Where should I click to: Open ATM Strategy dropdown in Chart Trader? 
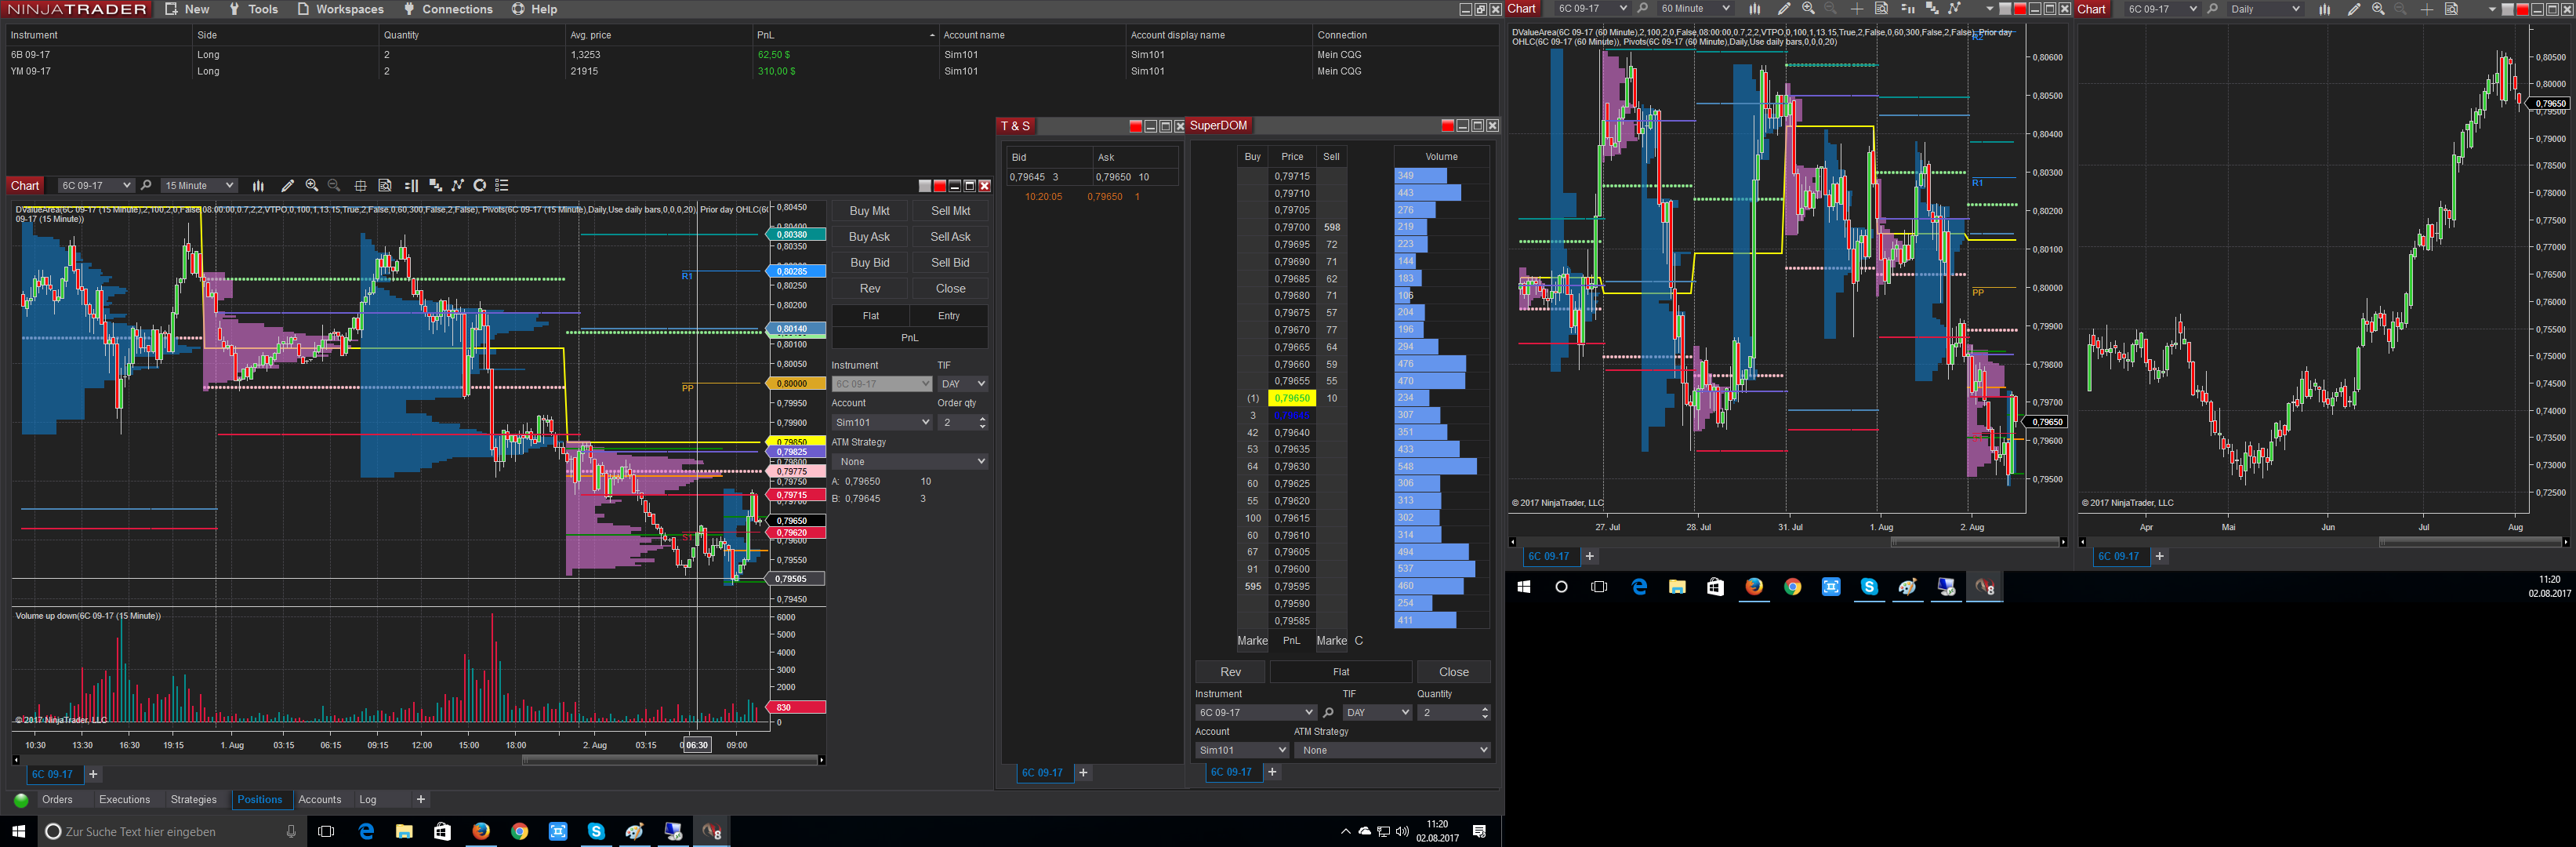[910, 461]
